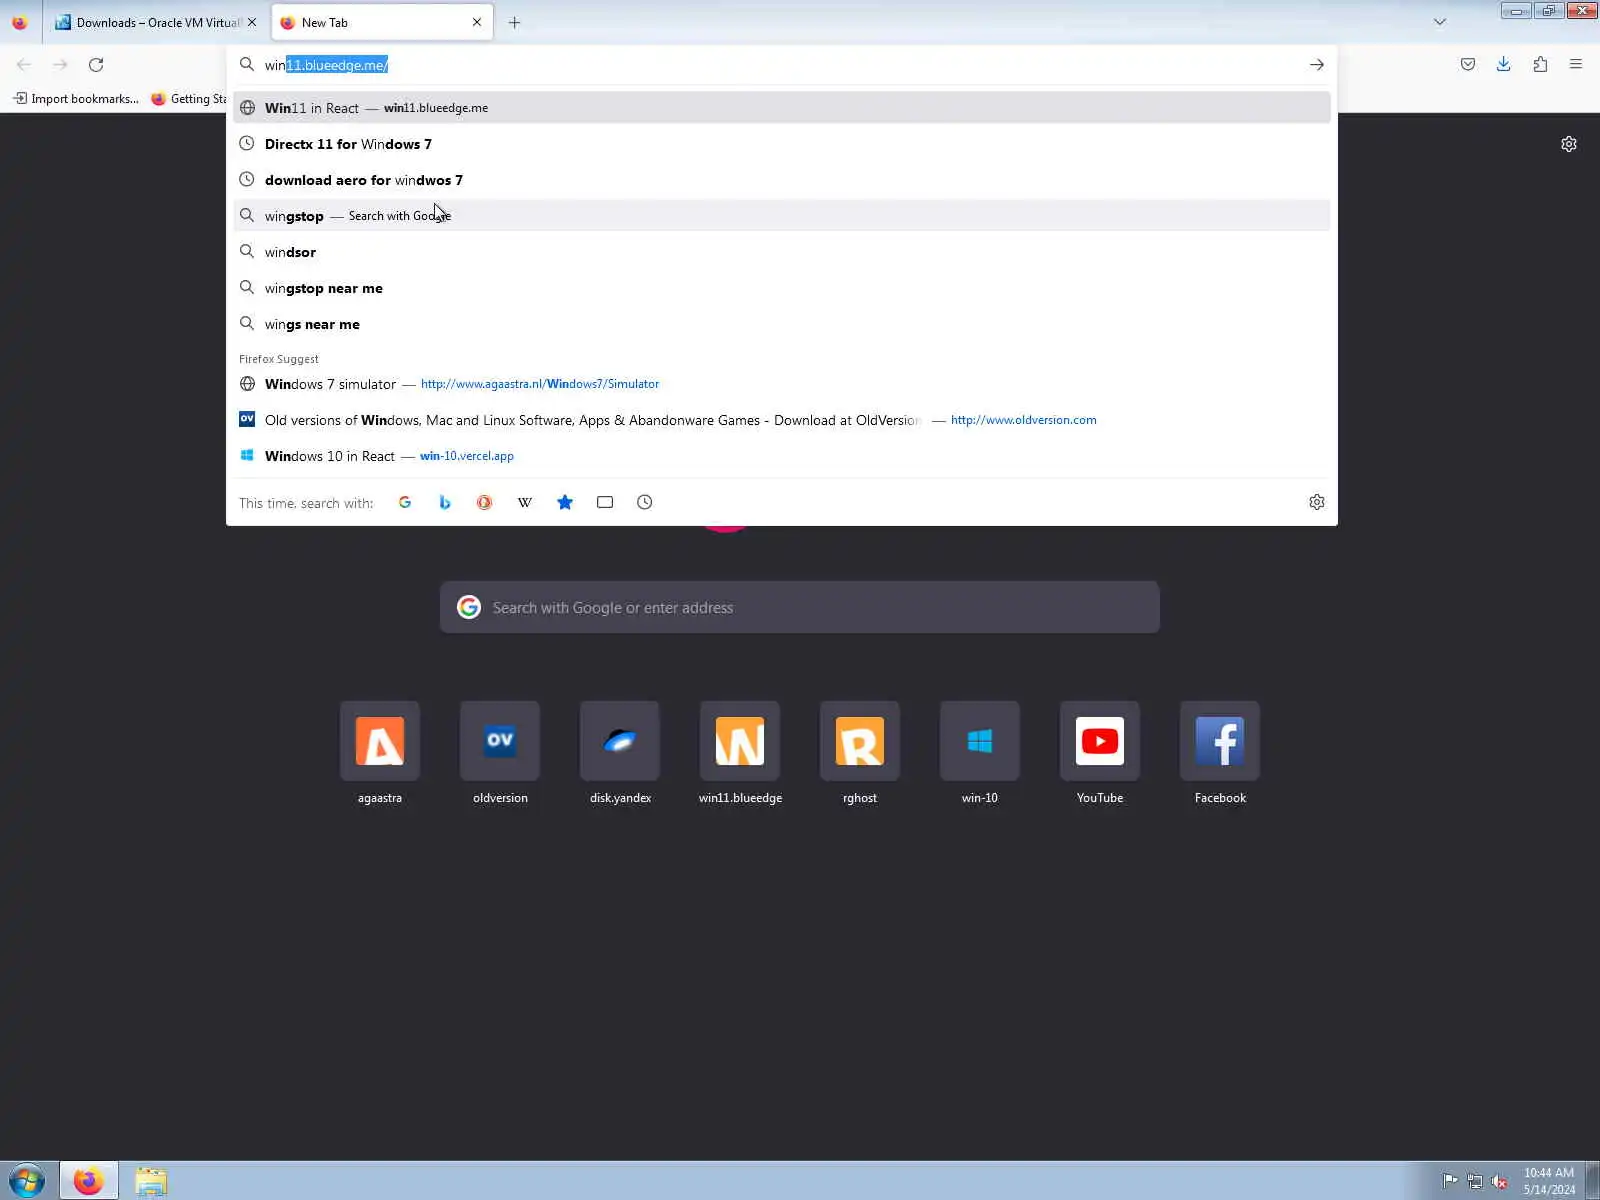Open Windows 10 in React suggestion
The image size is (1600, 1200).
coord(782,456)
